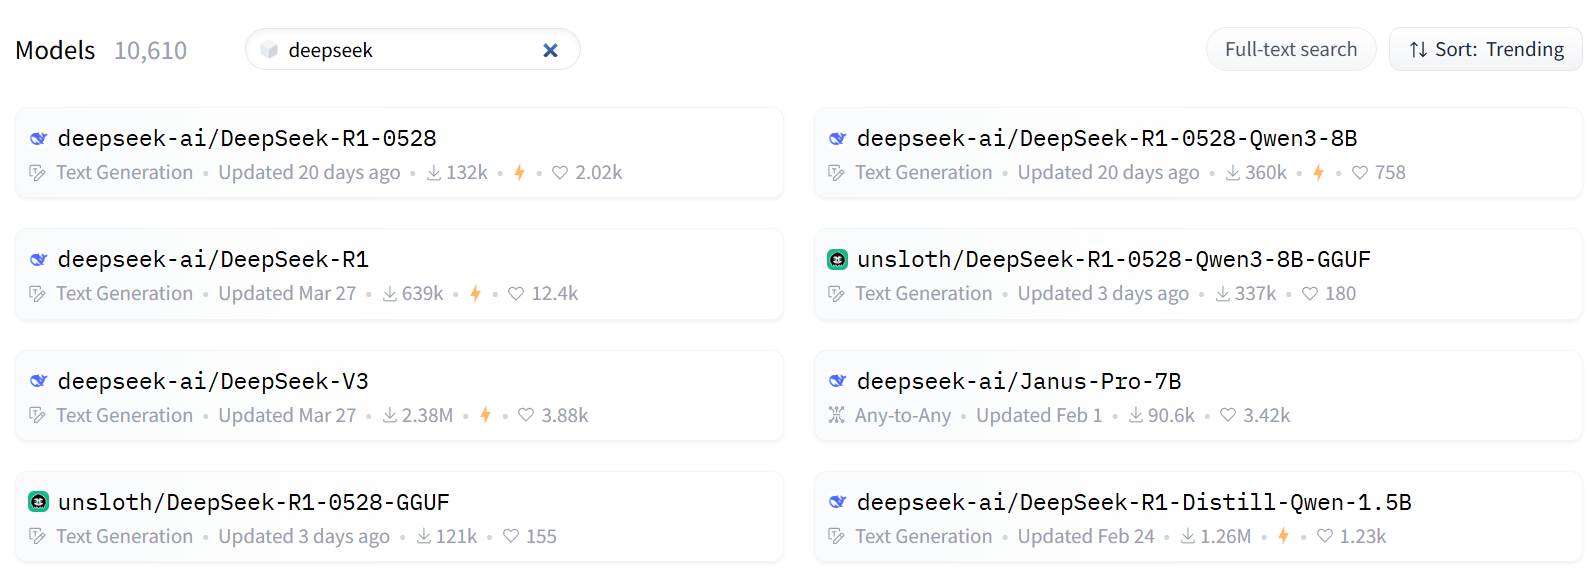Image resolution: width=1591 pixels, height=570 pixels.
Task: Click lightning inference icon on DeepSeek-V3 card
Action: [x=485, y=415]
